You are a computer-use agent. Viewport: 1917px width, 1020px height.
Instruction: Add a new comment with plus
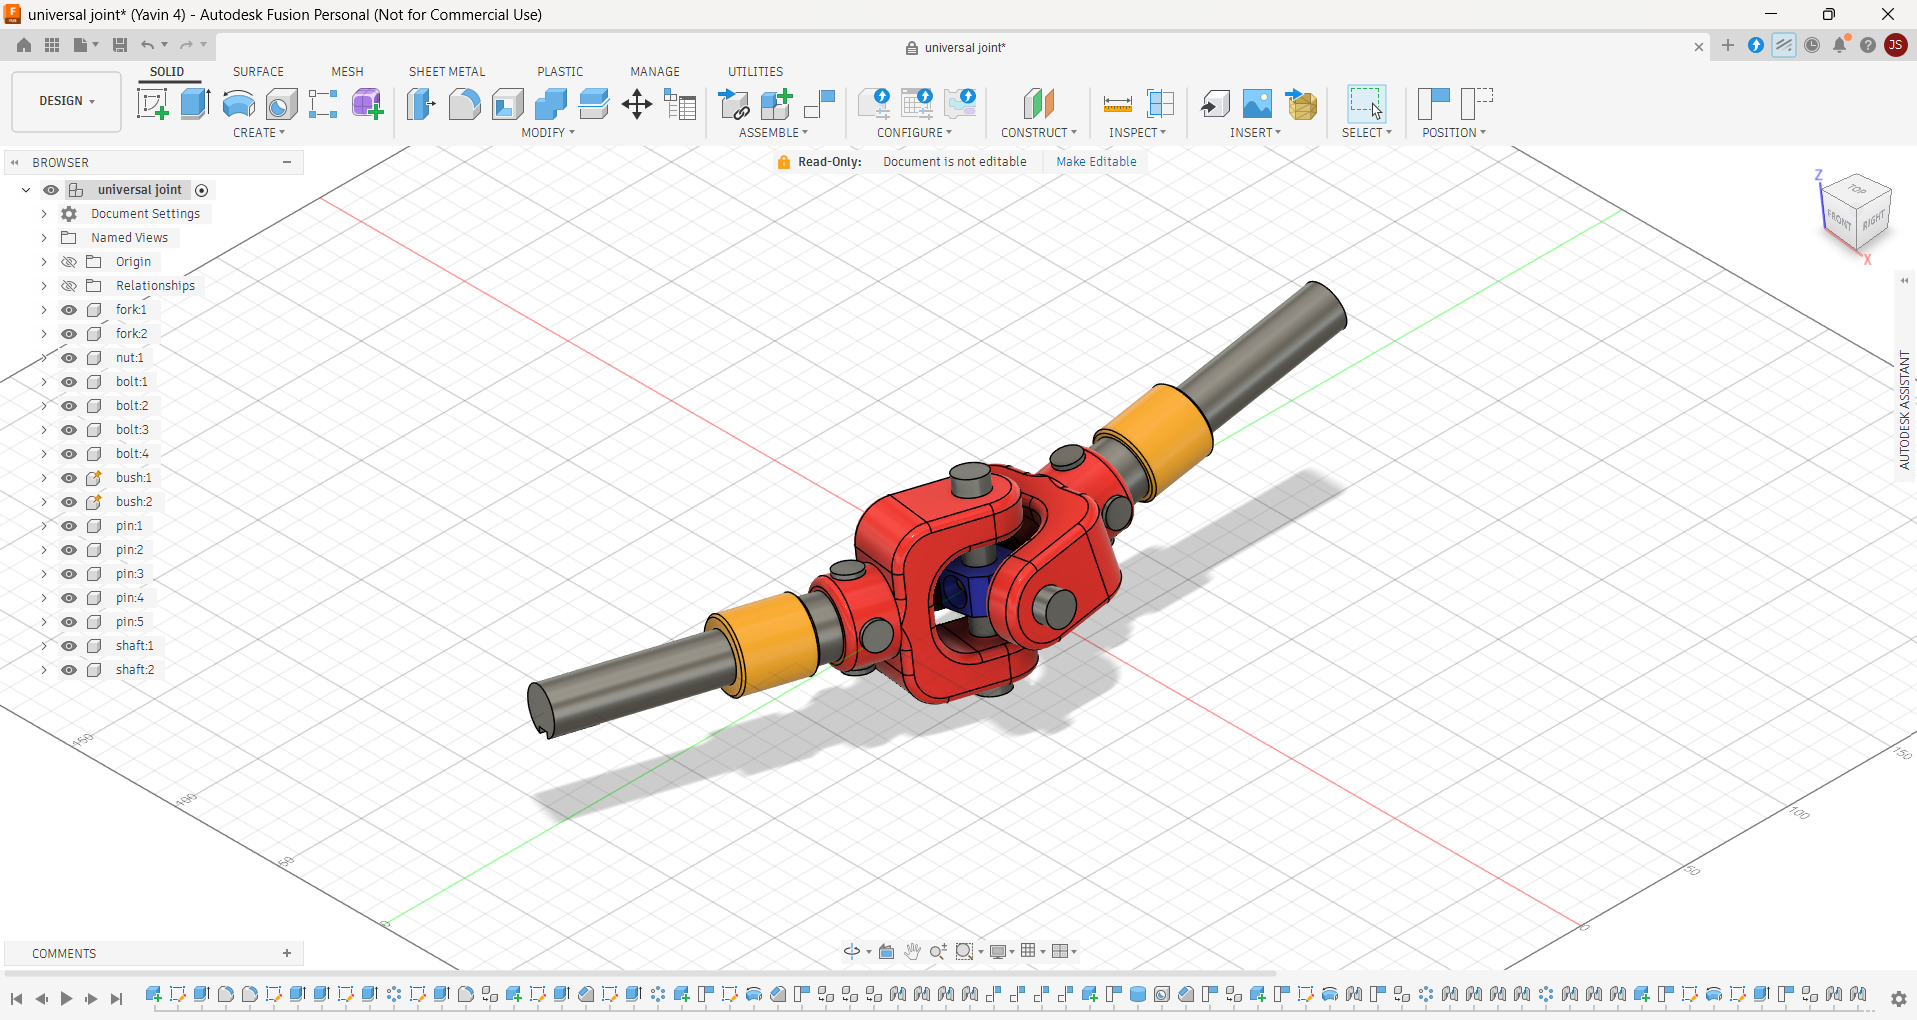tap(287, 953)
